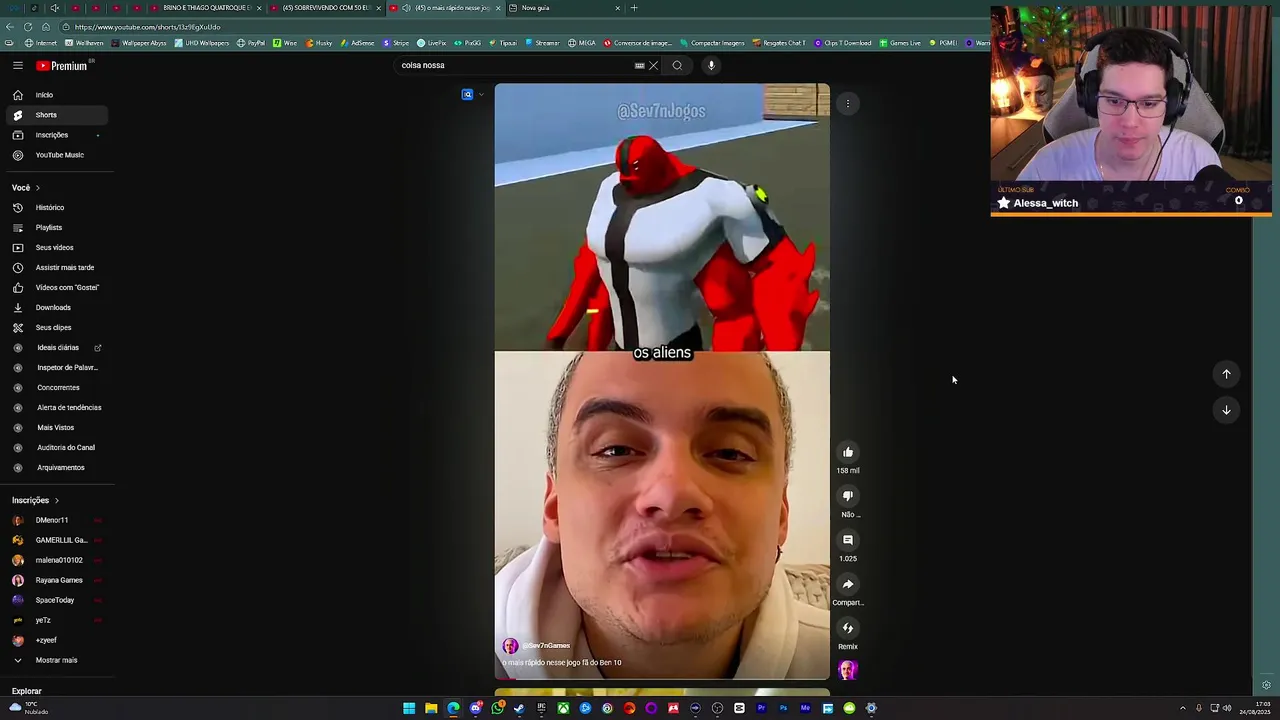Open comments (1.025)
Image resolution: width=1280 pixels, height=720 pixels.
848,540
